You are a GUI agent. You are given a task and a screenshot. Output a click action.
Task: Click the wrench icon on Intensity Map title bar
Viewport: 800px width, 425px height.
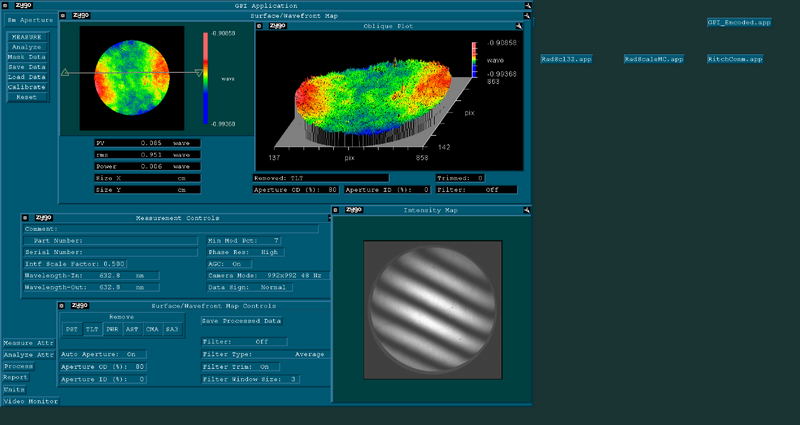[527, 210]
